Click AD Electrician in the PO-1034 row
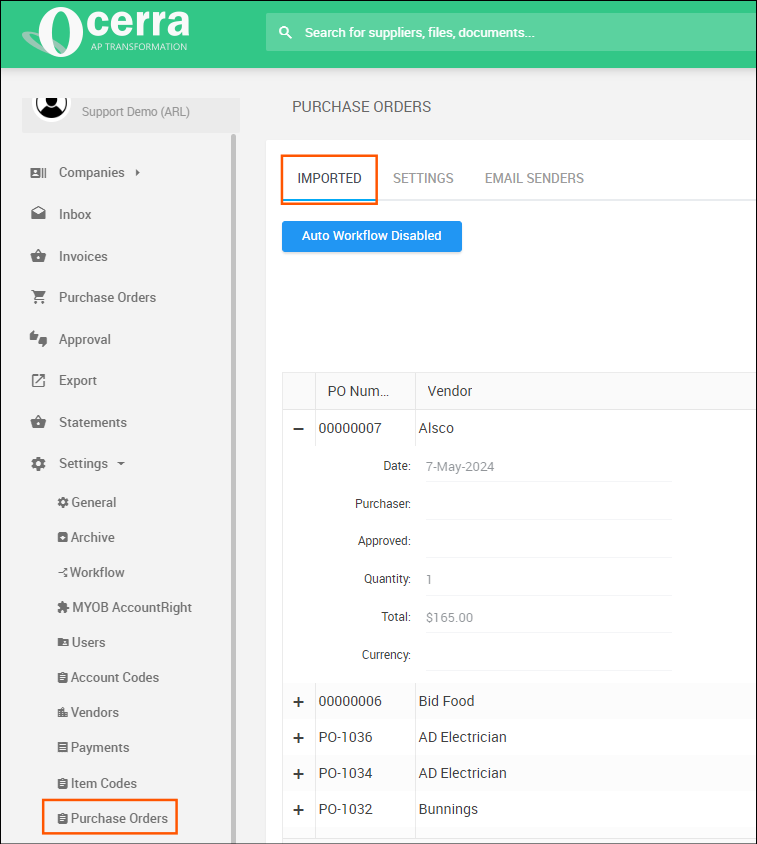 pyautogui.click(x=462, y=773)
